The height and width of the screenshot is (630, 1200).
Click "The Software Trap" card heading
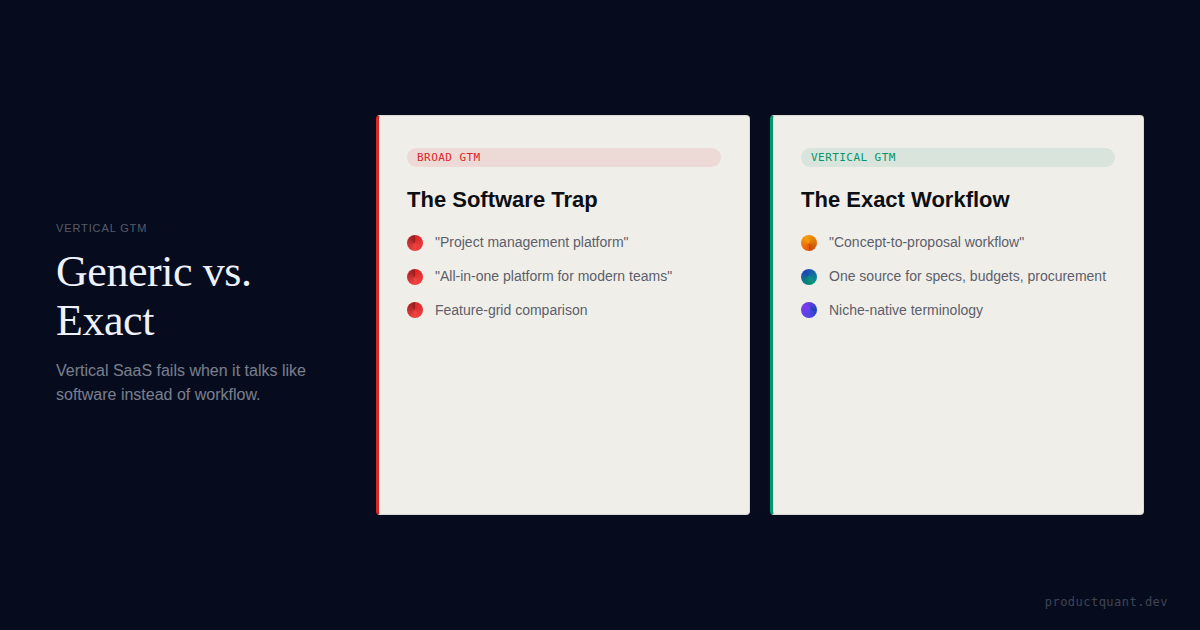(502, 200)
